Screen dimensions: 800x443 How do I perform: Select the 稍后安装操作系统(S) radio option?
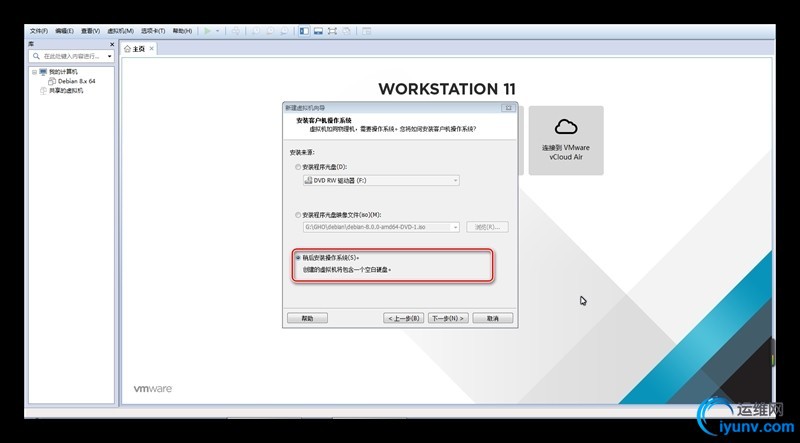click(x=298, y=258)
